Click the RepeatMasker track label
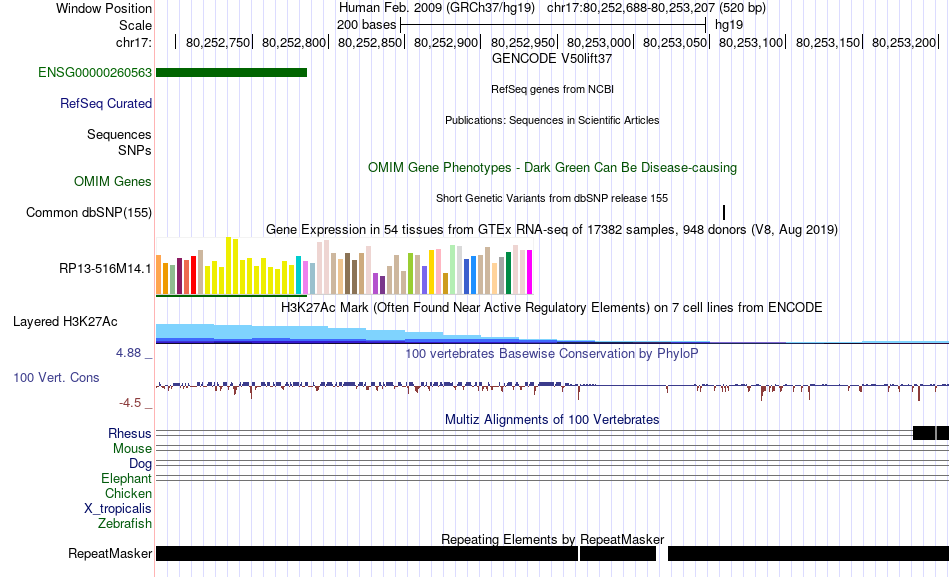 [x=110, y=553]
